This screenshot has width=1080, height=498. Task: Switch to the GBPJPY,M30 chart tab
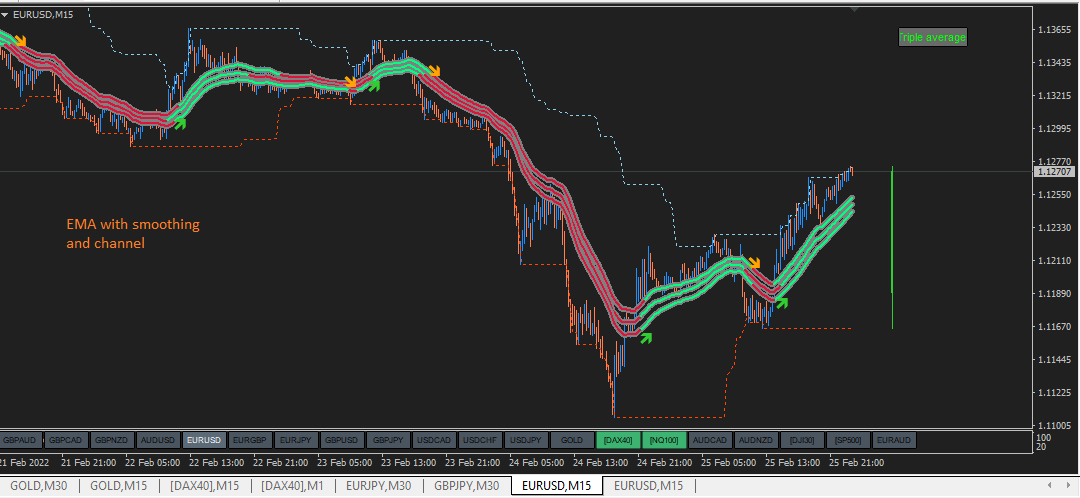point(466,486)
